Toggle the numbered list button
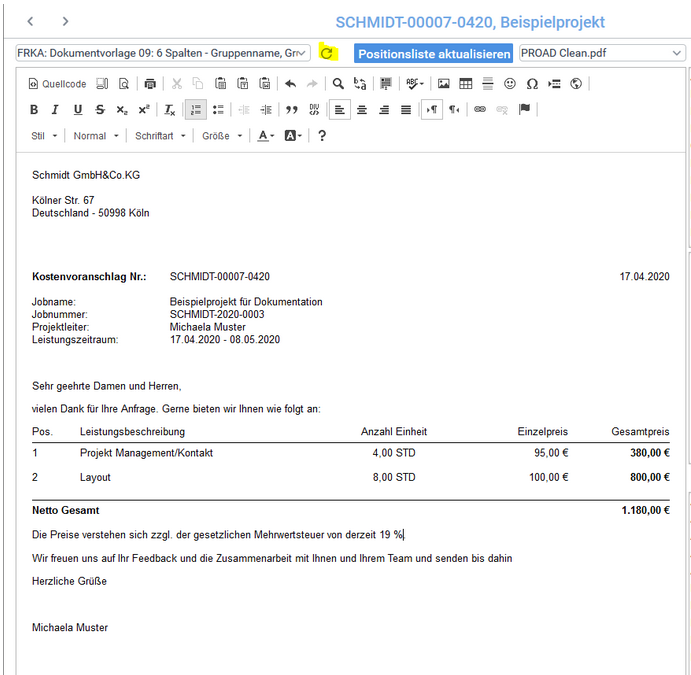The height and width of the screenshot is (675, 691). 195,110
